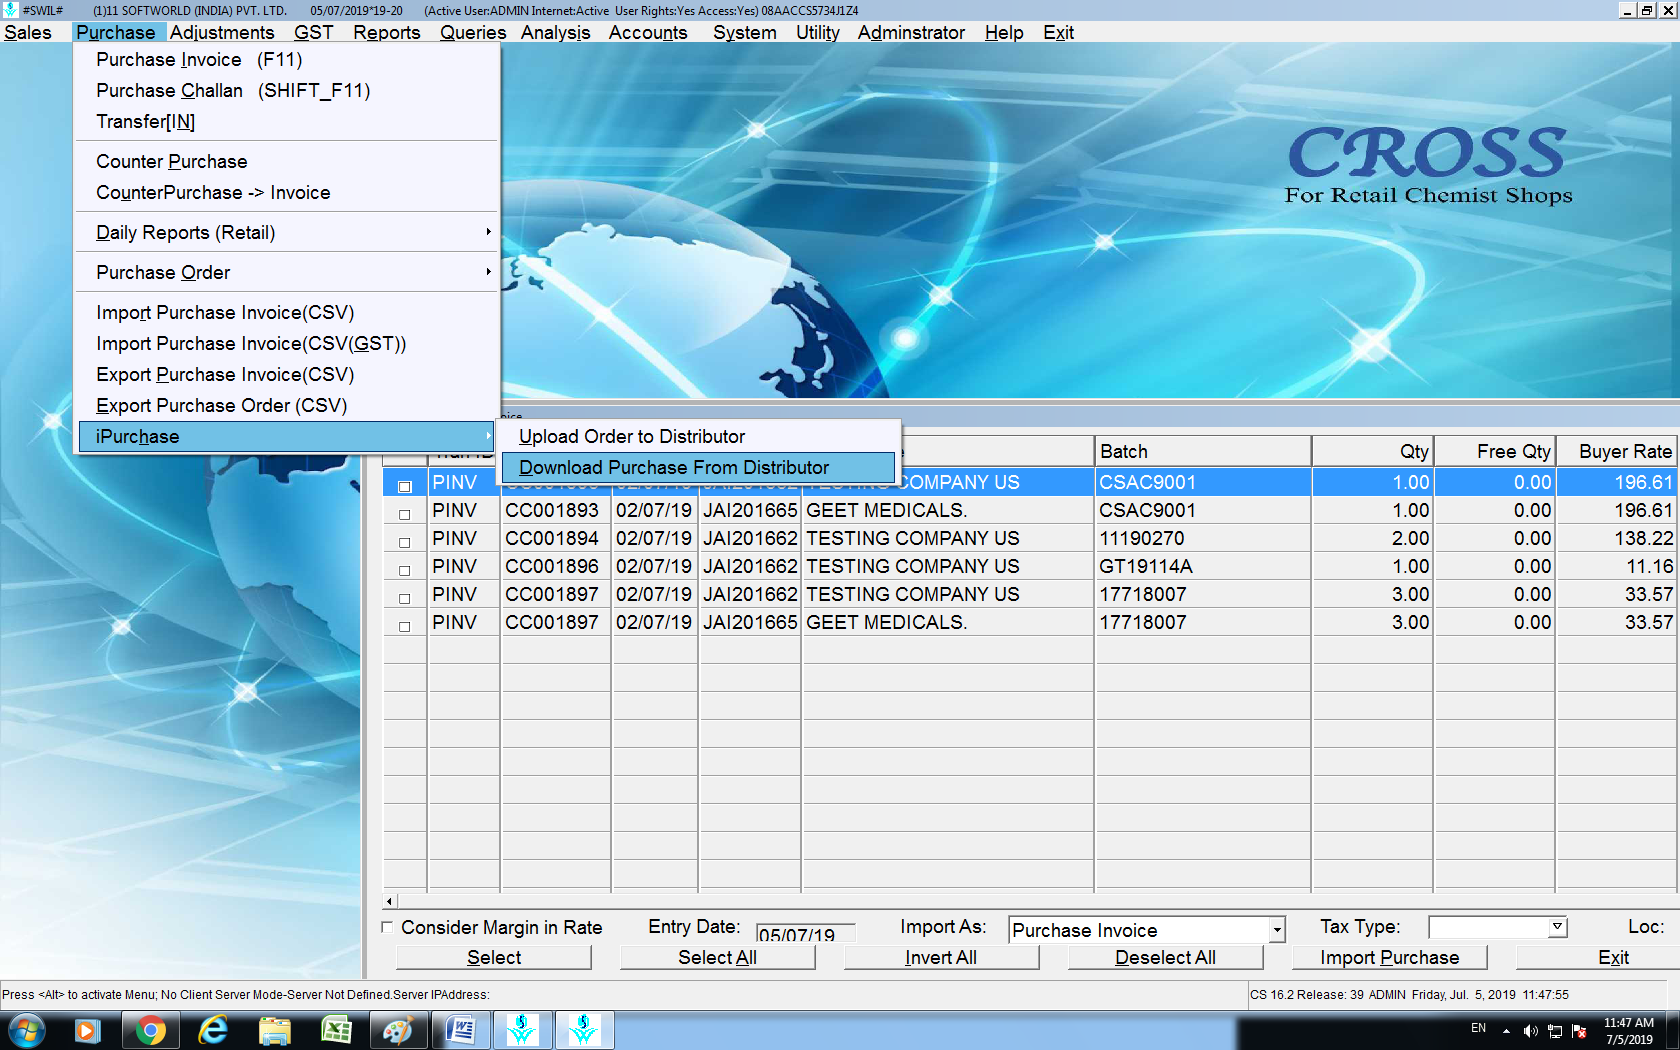Open the GST menu
The image size is (1680, 1050).
click(x=313, y=32)
